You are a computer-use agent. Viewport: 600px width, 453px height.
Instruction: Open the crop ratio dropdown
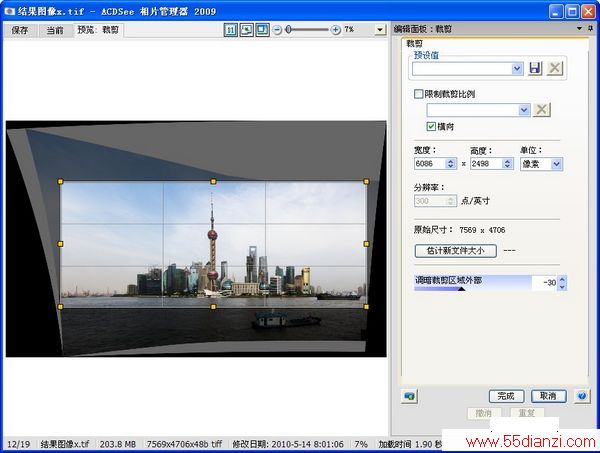[x=524, y=110]
